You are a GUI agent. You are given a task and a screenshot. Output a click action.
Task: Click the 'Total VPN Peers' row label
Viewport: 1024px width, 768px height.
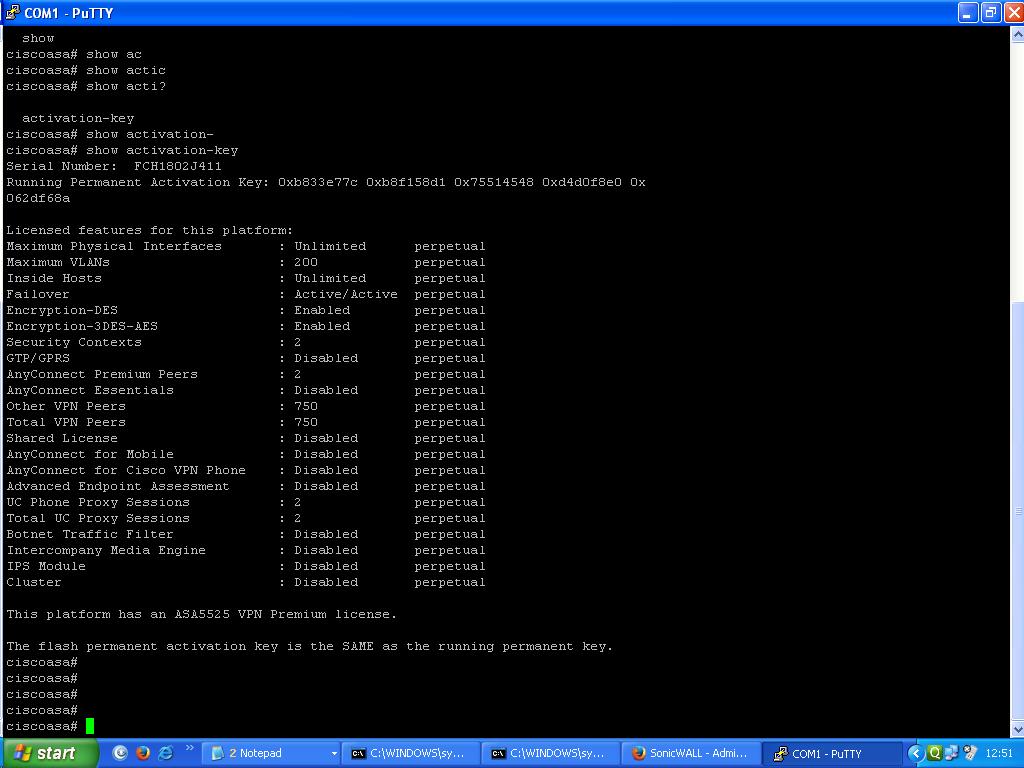tap(66, 423)
